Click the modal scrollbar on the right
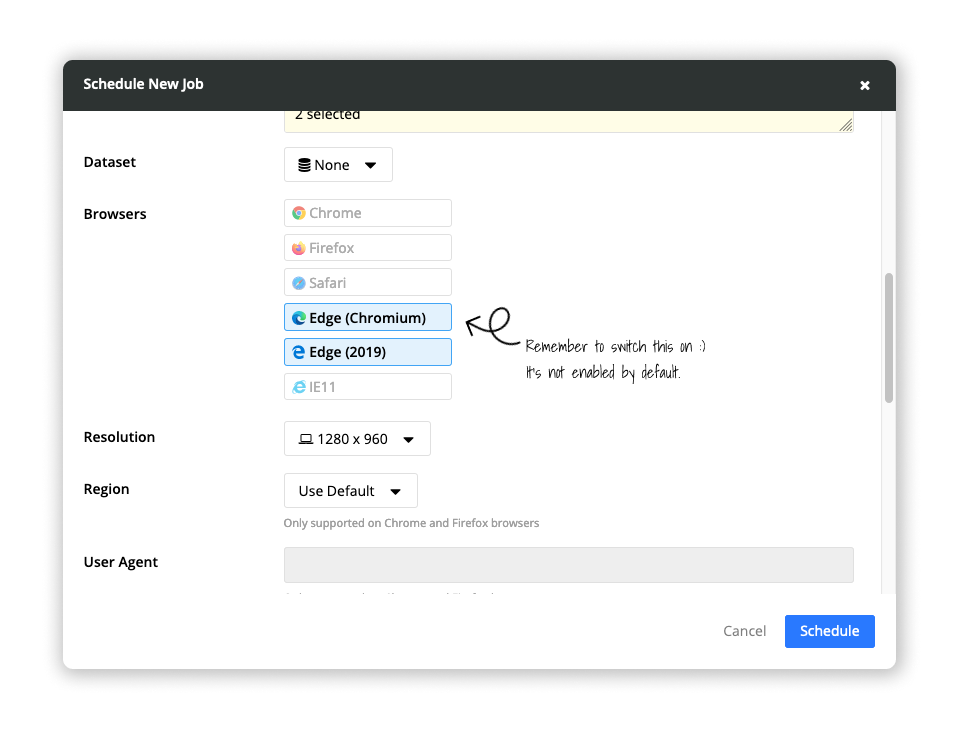 point(888,335)
